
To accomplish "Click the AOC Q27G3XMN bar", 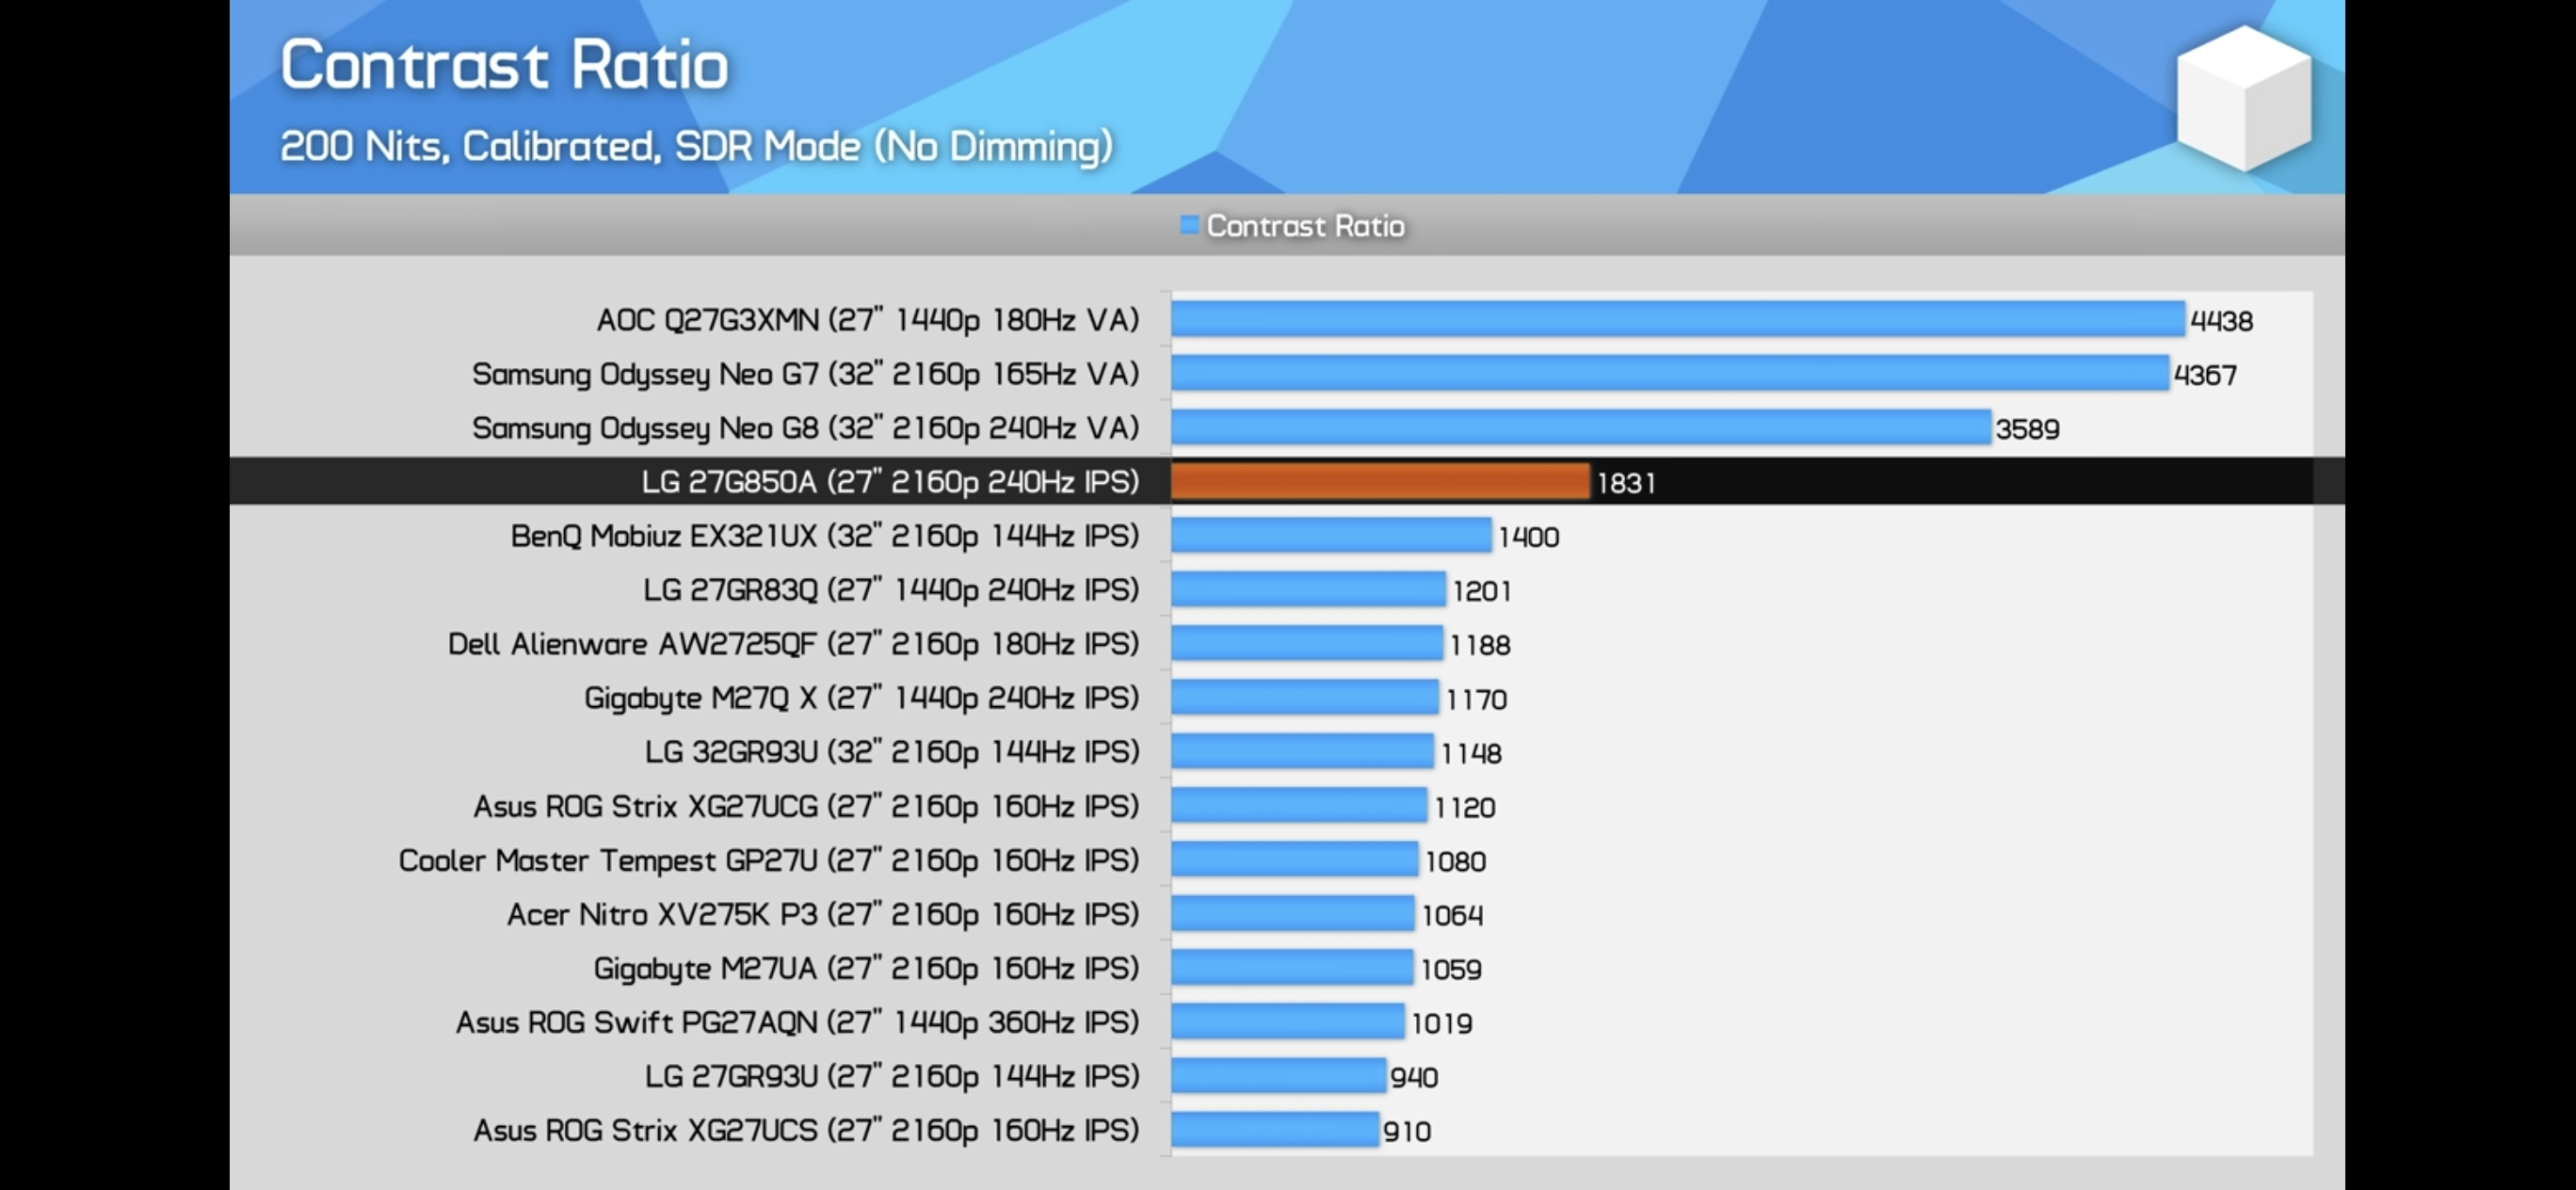I will [x=1678, y=319].
